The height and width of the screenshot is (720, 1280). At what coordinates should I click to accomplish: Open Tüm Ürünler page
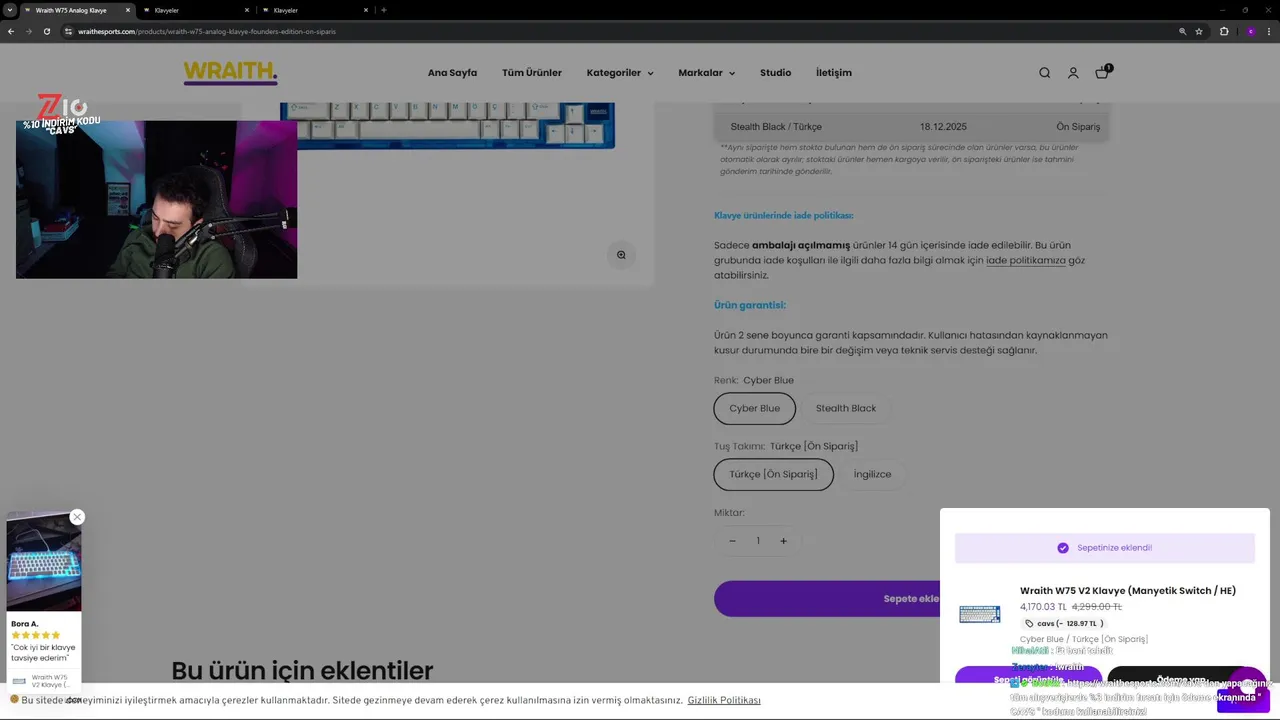click(532, 73)
